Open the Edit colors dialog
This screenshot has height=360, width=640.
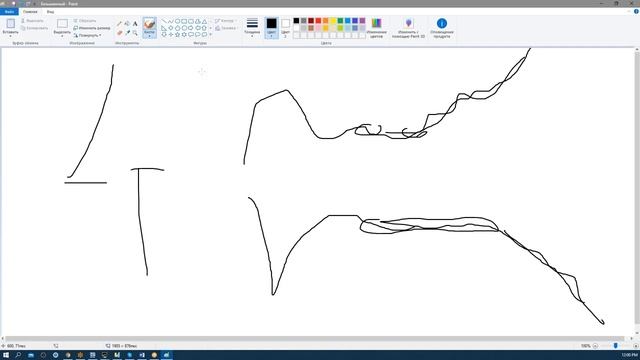(376, 28)
